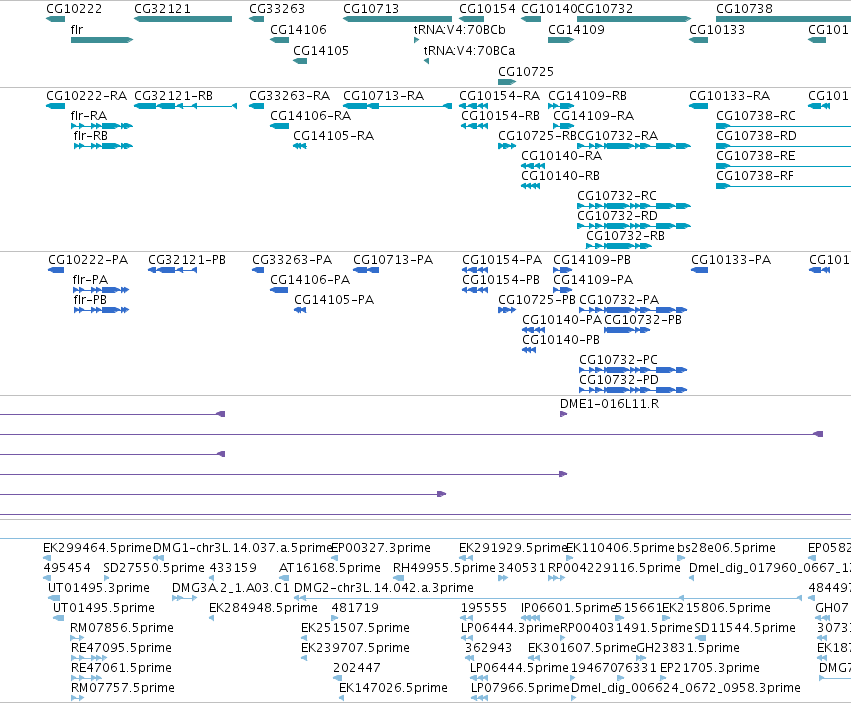
Task: Select EST UT01495.3prime
Action: [99, 588]
